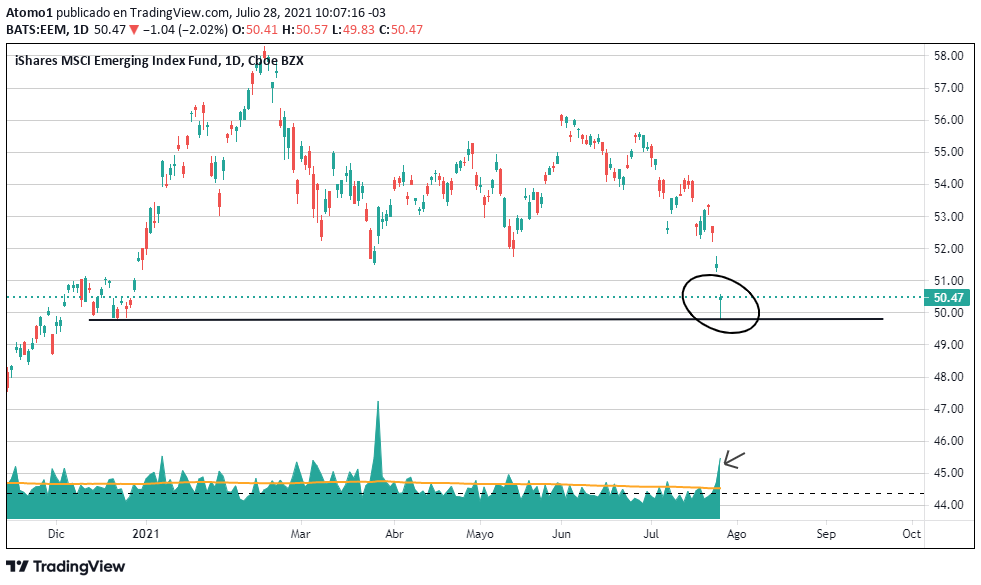The height and width of the screenshot is (585, 981).
Task: Click the green 50.47 current price tag on axis
Action: 948,298
